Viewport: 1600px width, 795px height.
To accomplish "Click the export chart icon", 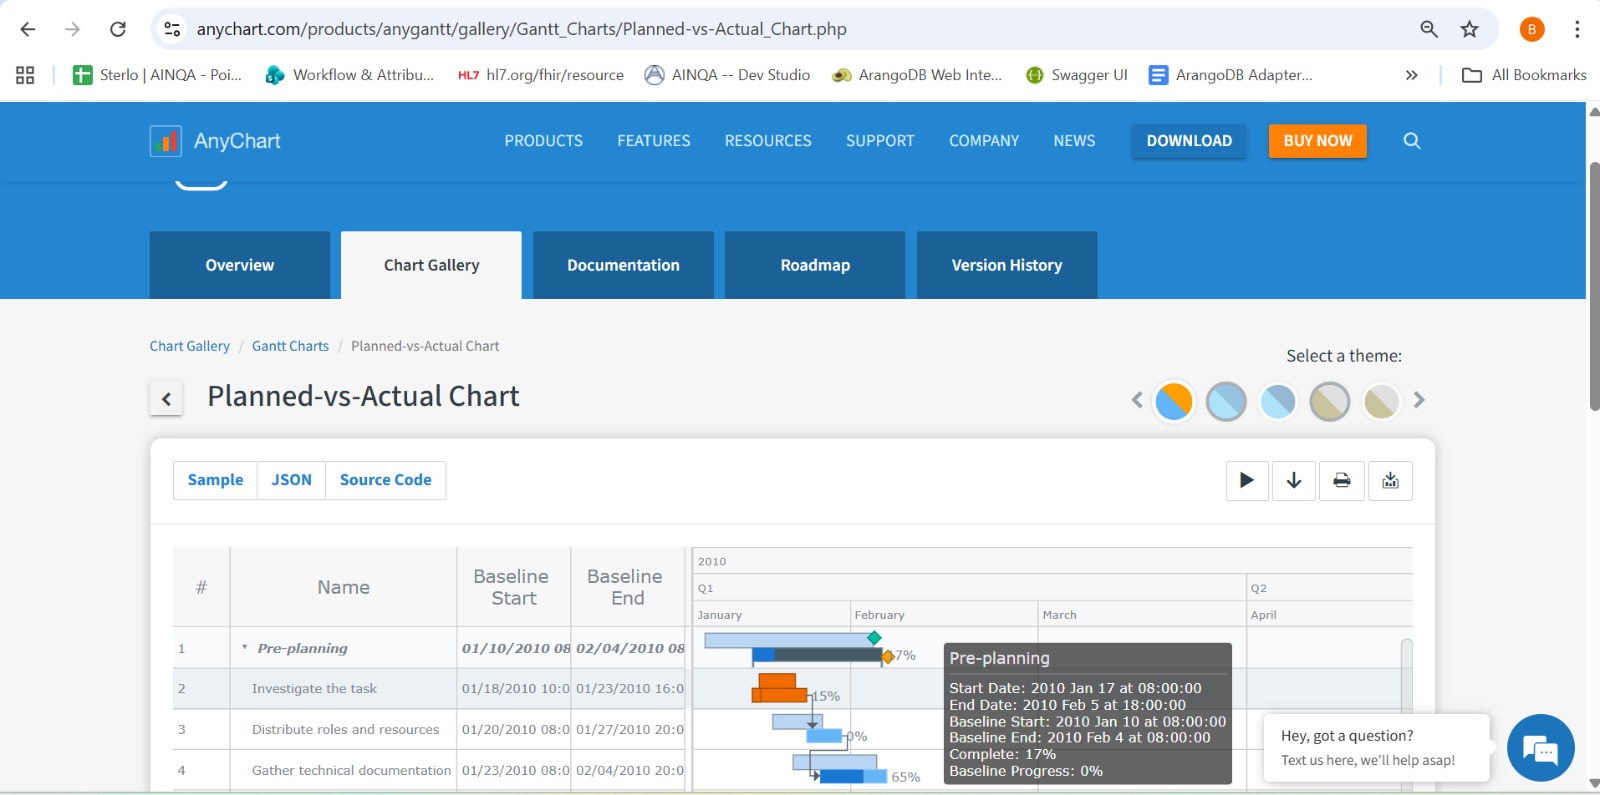I will [x=1390, y=481].
